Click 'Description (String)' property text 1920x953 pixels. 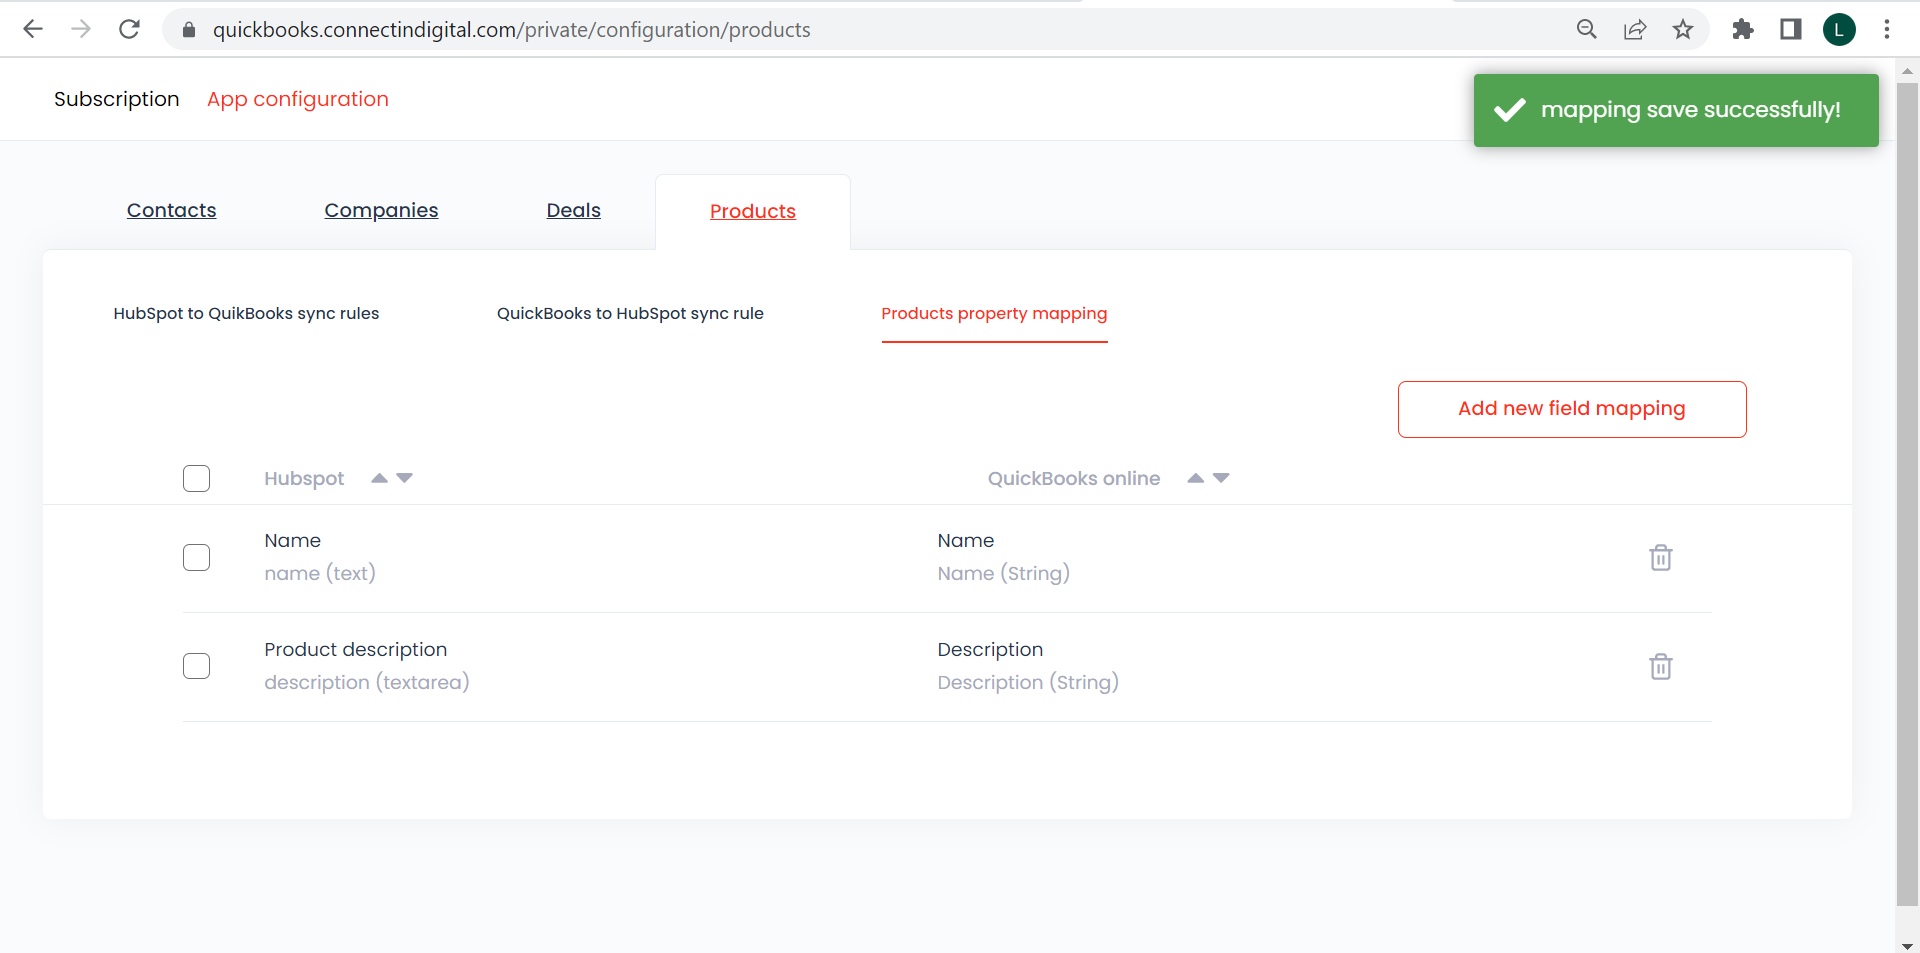click(1028, 682)
